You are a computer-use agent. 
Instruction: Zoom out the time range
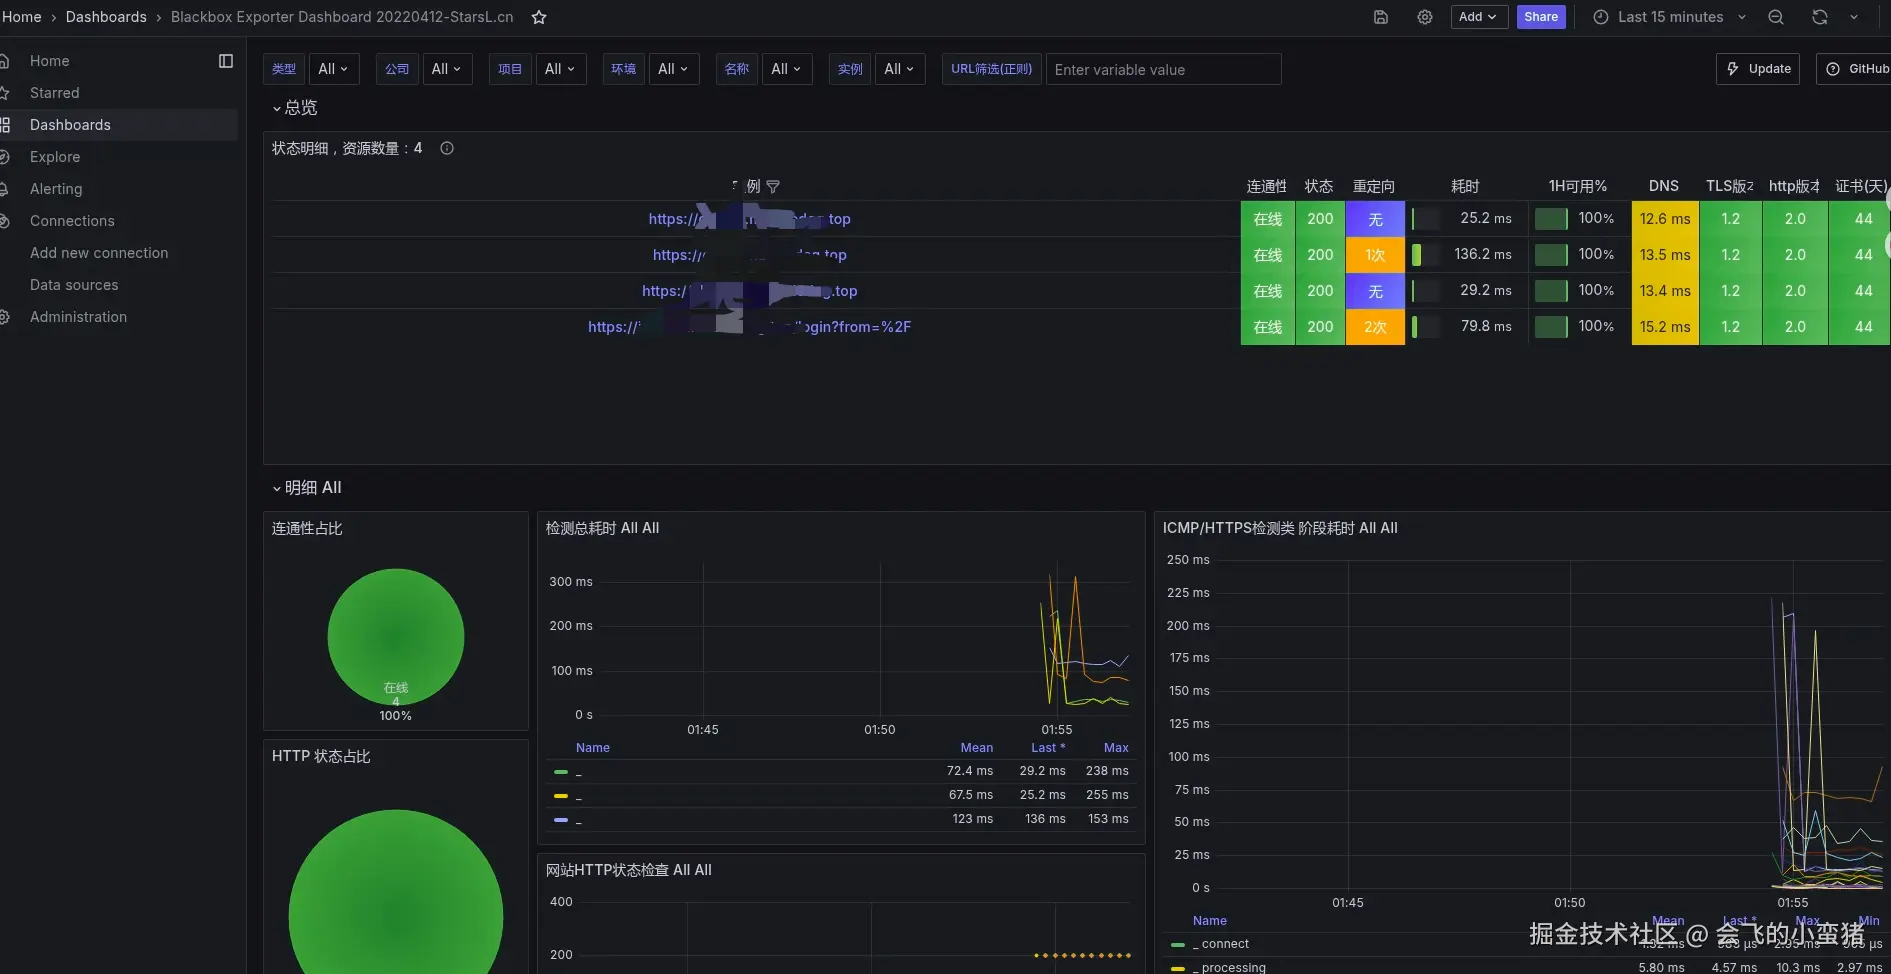click(x=1776, y=17)
